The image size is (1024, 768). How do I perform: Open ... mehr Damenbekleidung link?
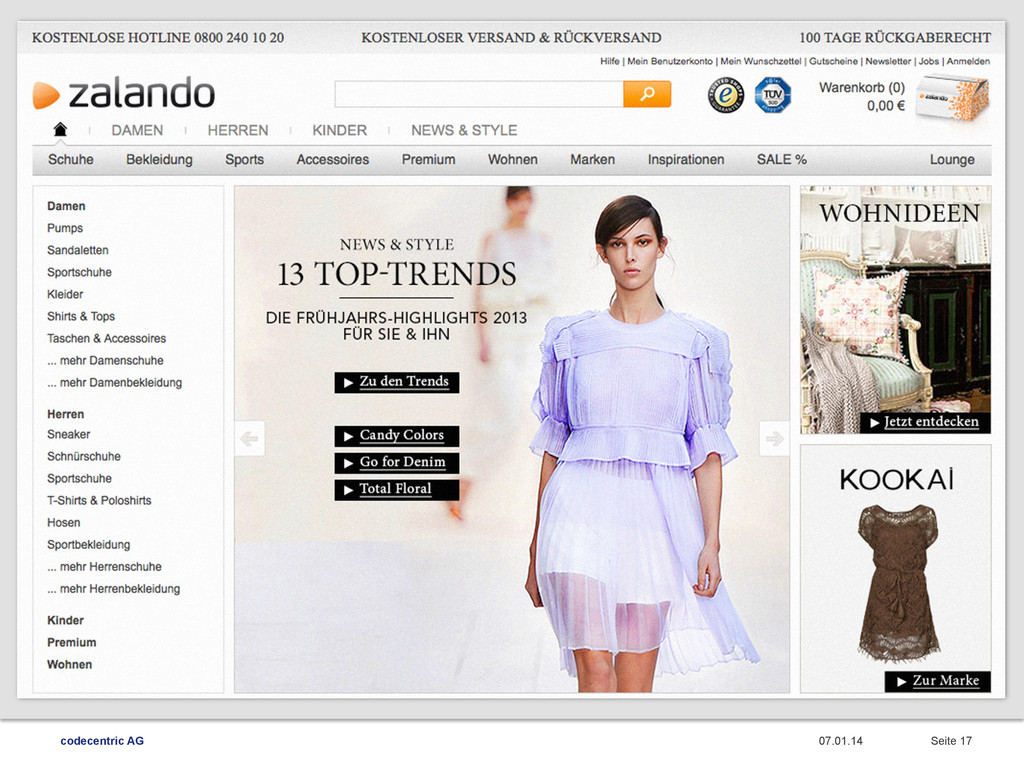click(114, 383)
